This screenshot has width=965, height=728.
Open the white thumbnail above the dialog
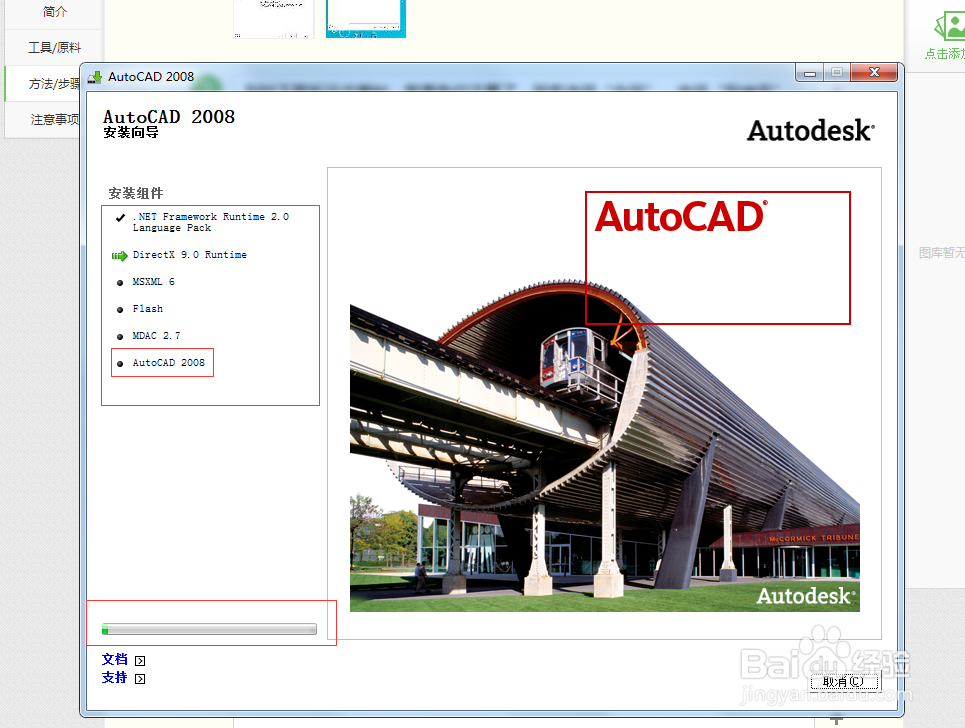point(274,18)
